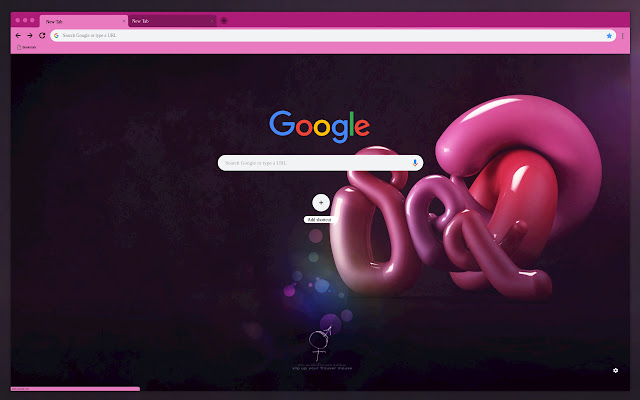This screenshot has height=400, width=640.
Task: Click the Google search box on page
Action: (x=320, y=163)
